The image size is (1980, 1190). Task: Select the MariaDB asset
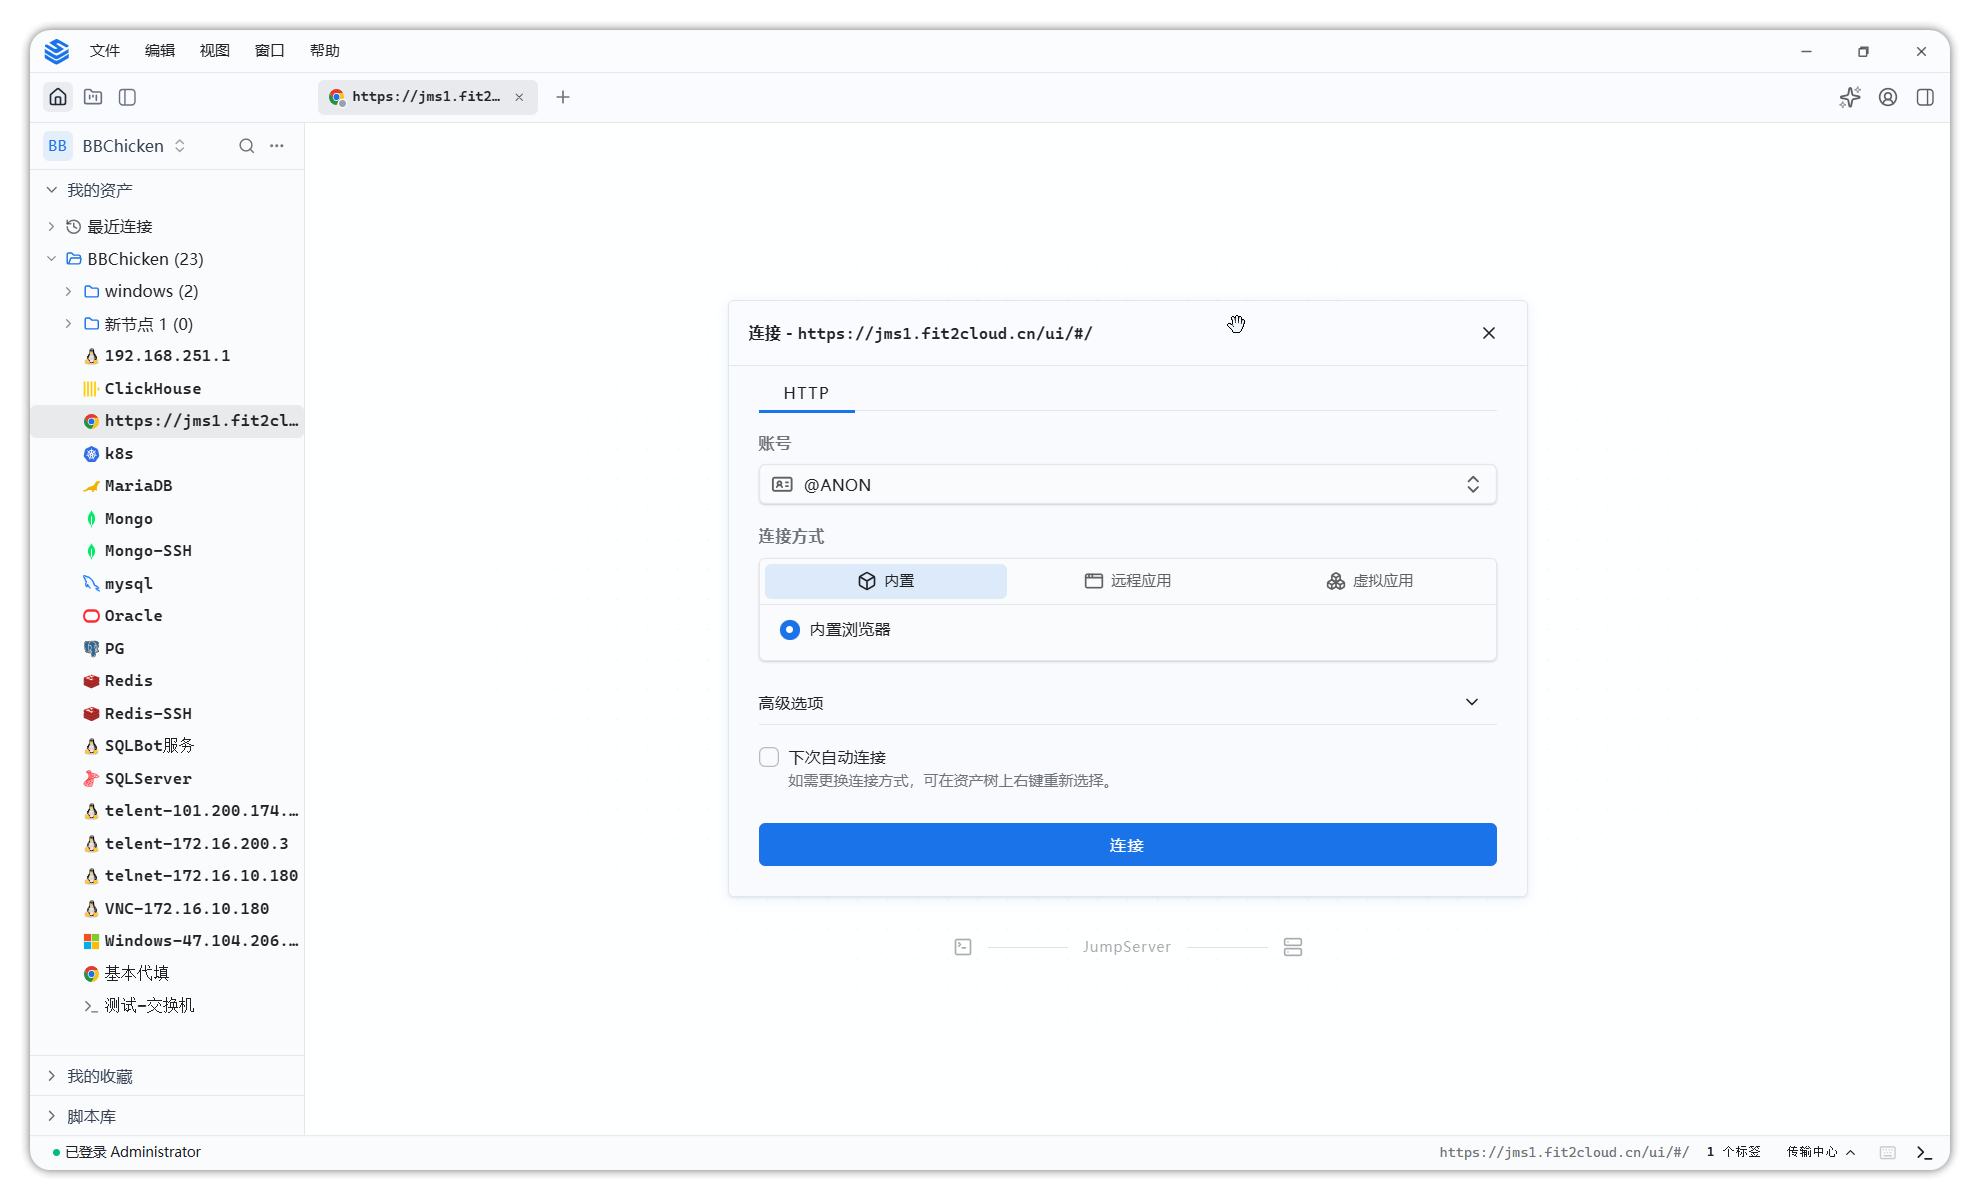[167, 485]
